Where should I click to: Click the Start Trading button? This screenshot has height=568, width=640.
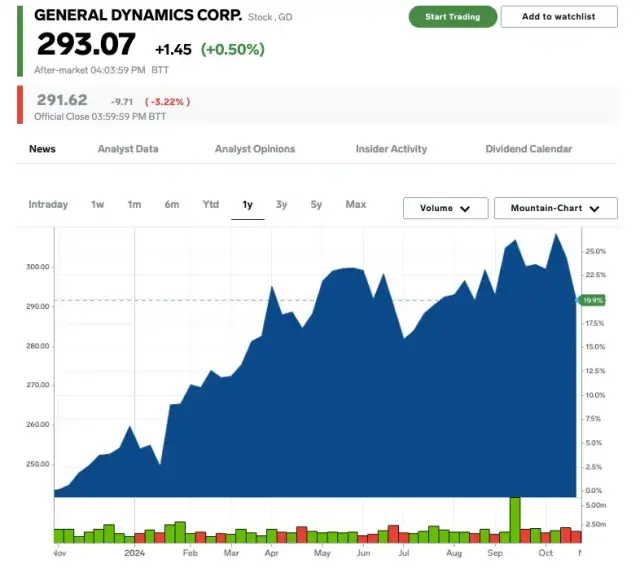(451, 17)
